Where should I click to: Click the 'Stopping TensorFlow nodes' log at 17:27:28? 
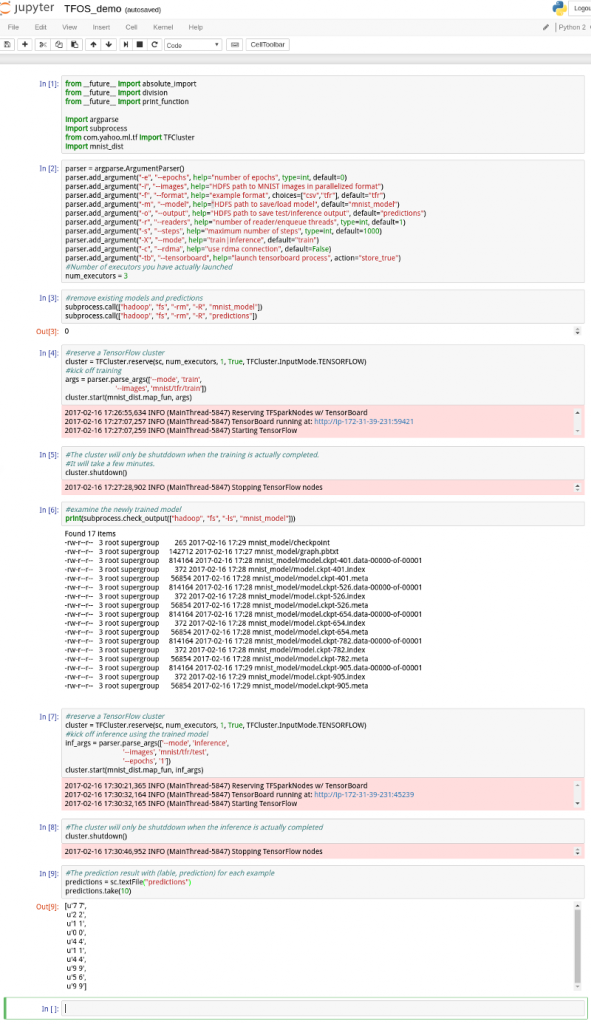point(193,487)
